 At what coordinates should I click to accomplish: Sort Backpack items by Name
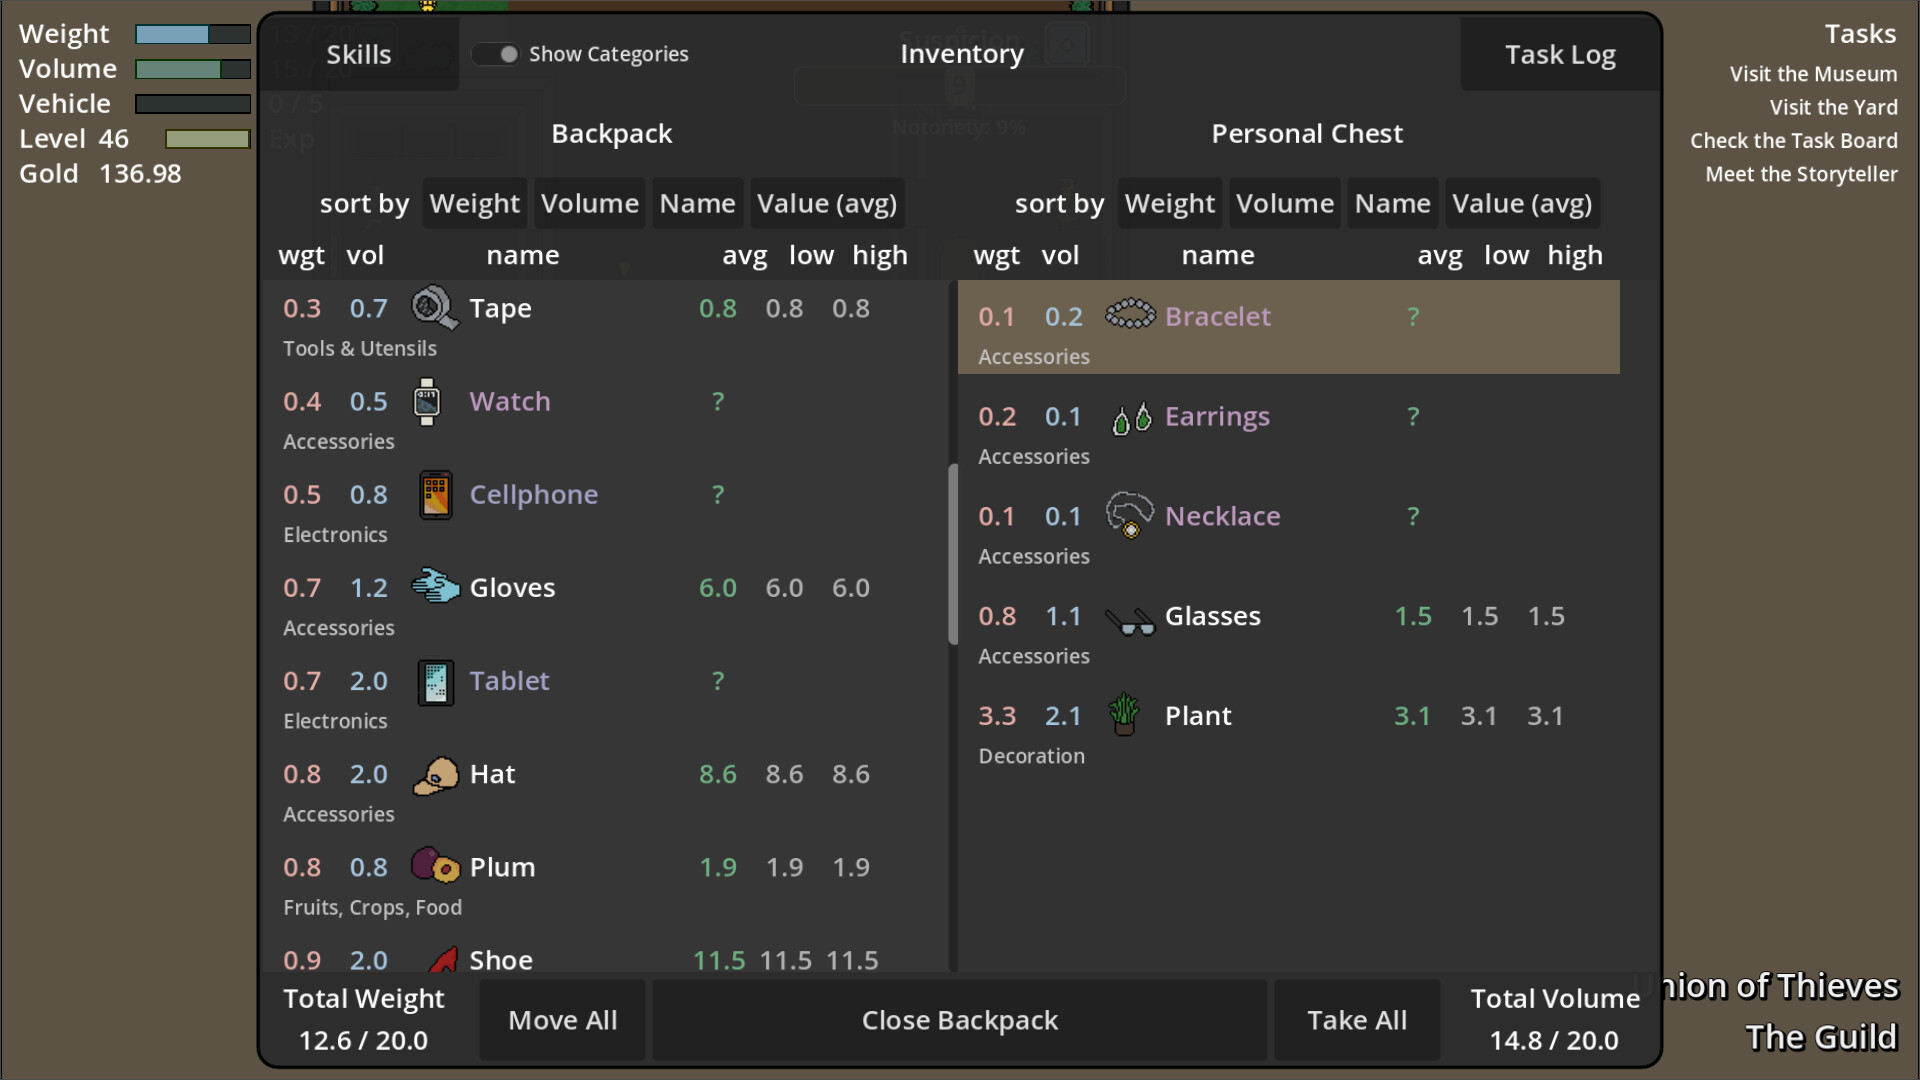point(697,203)
